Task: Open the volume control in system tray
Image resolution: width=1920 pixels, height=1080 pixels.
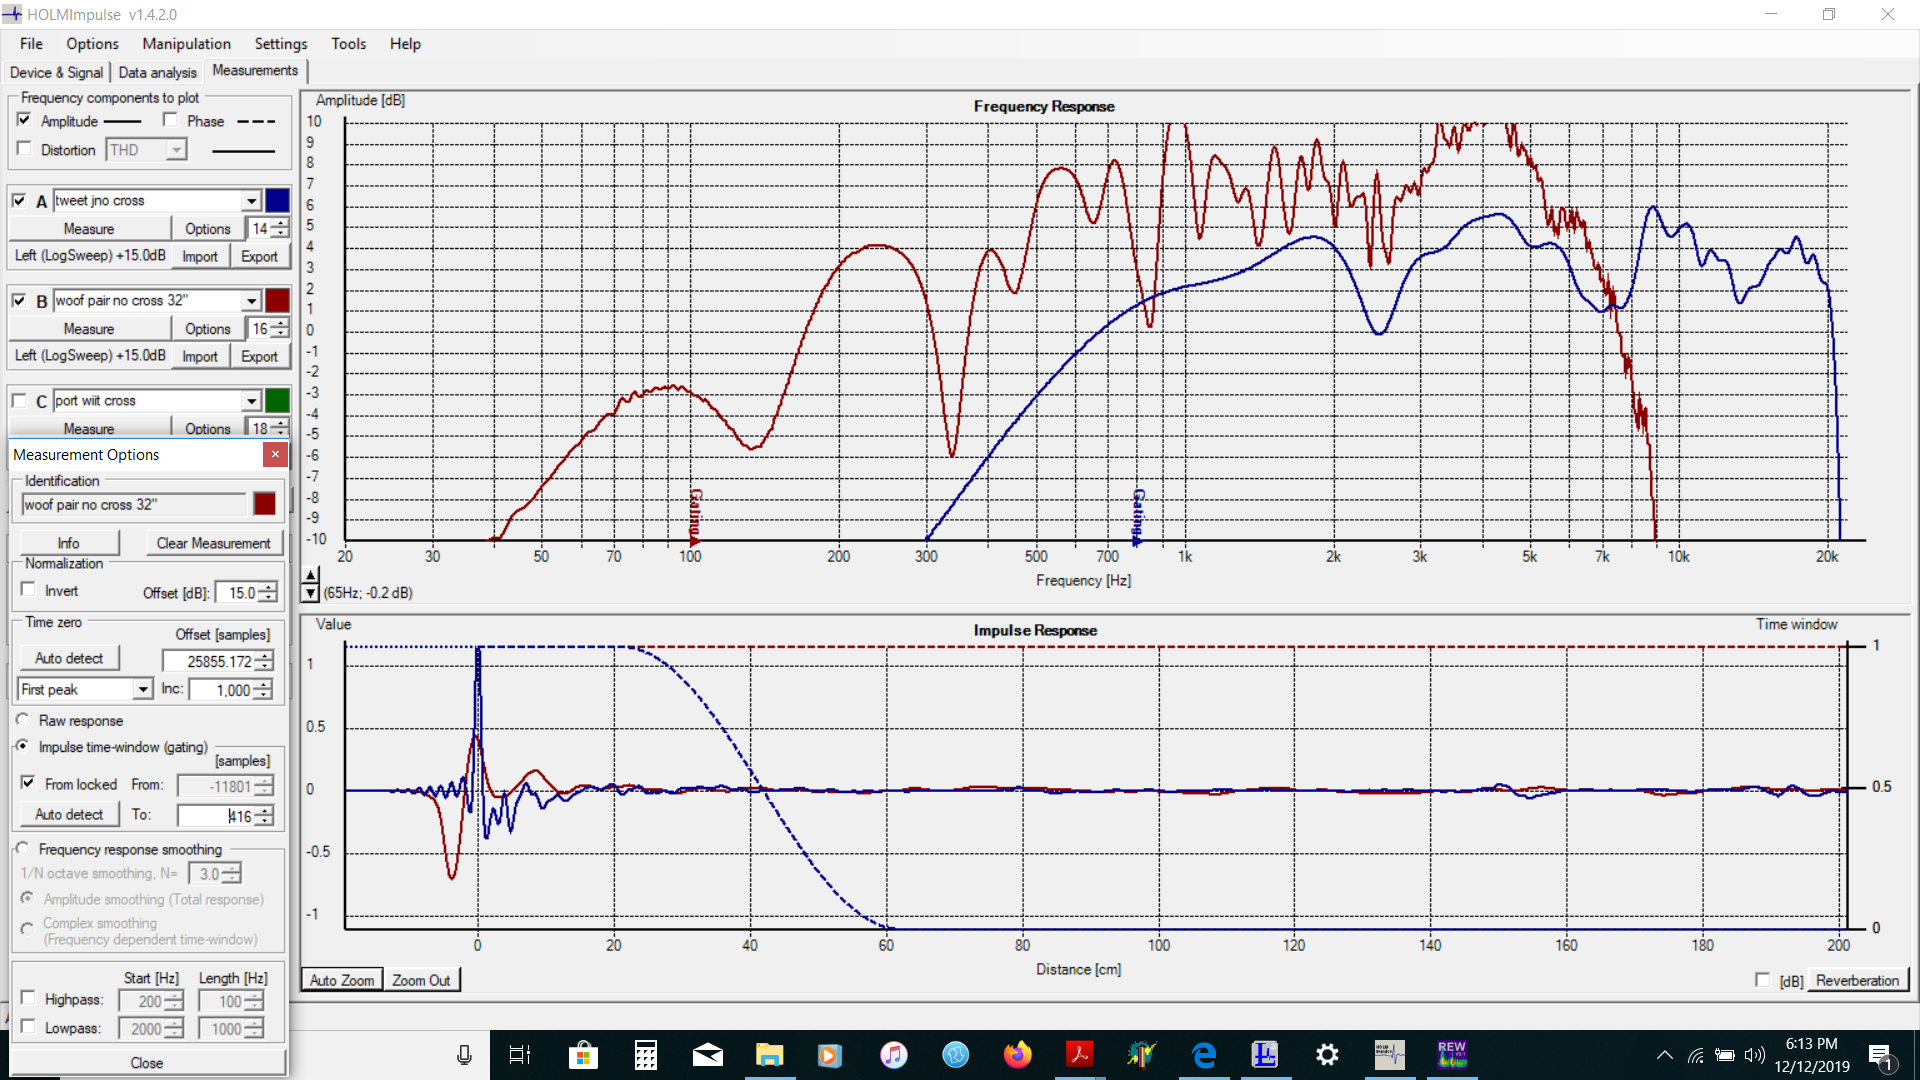Action: (x=1754, y=1055)
